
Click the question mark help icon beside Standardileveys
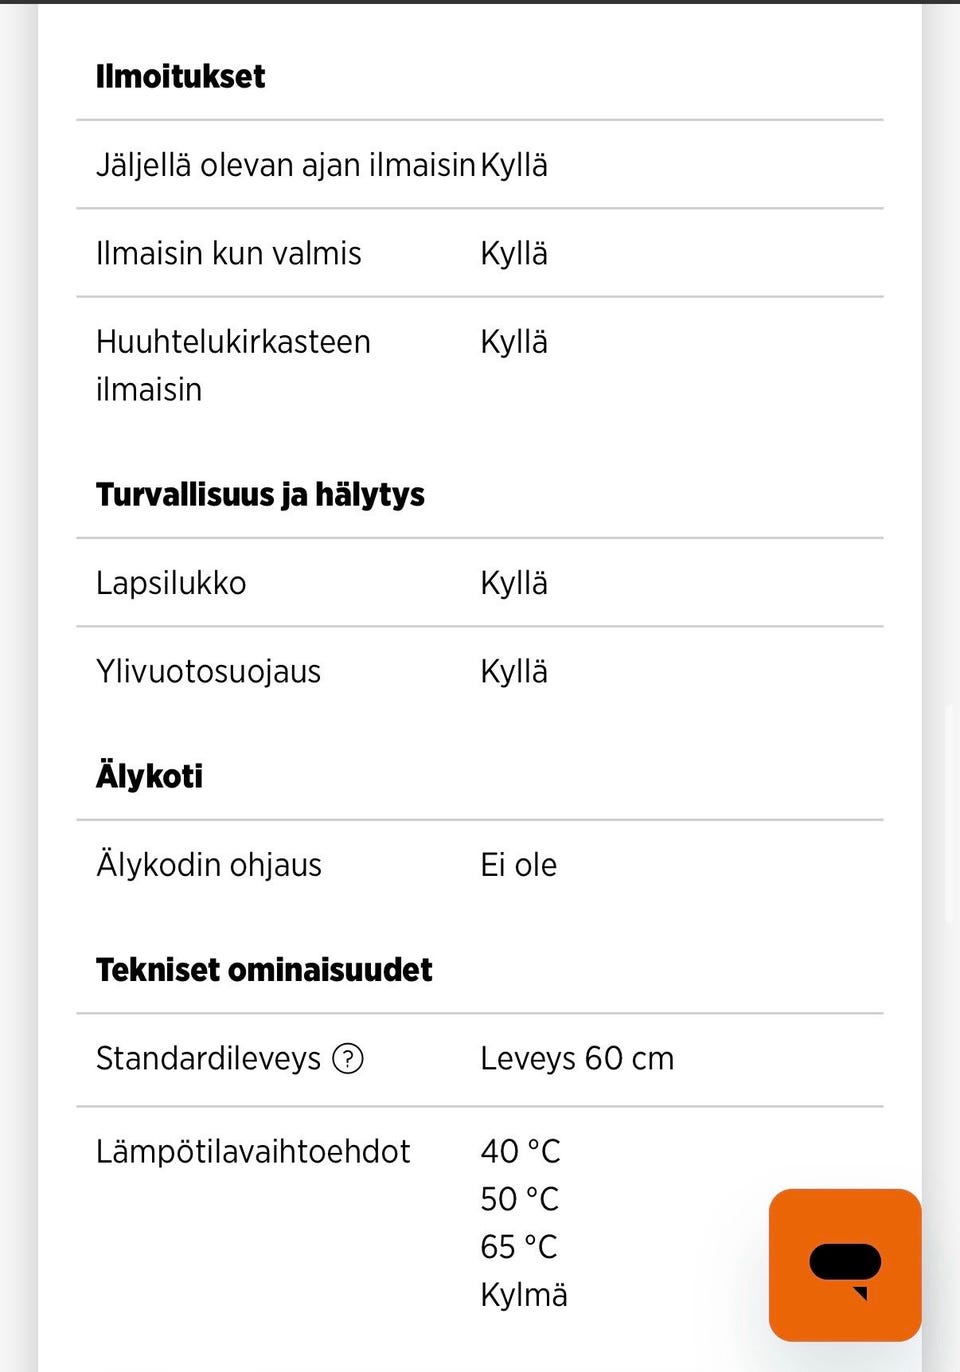(x=349, y=1058)
